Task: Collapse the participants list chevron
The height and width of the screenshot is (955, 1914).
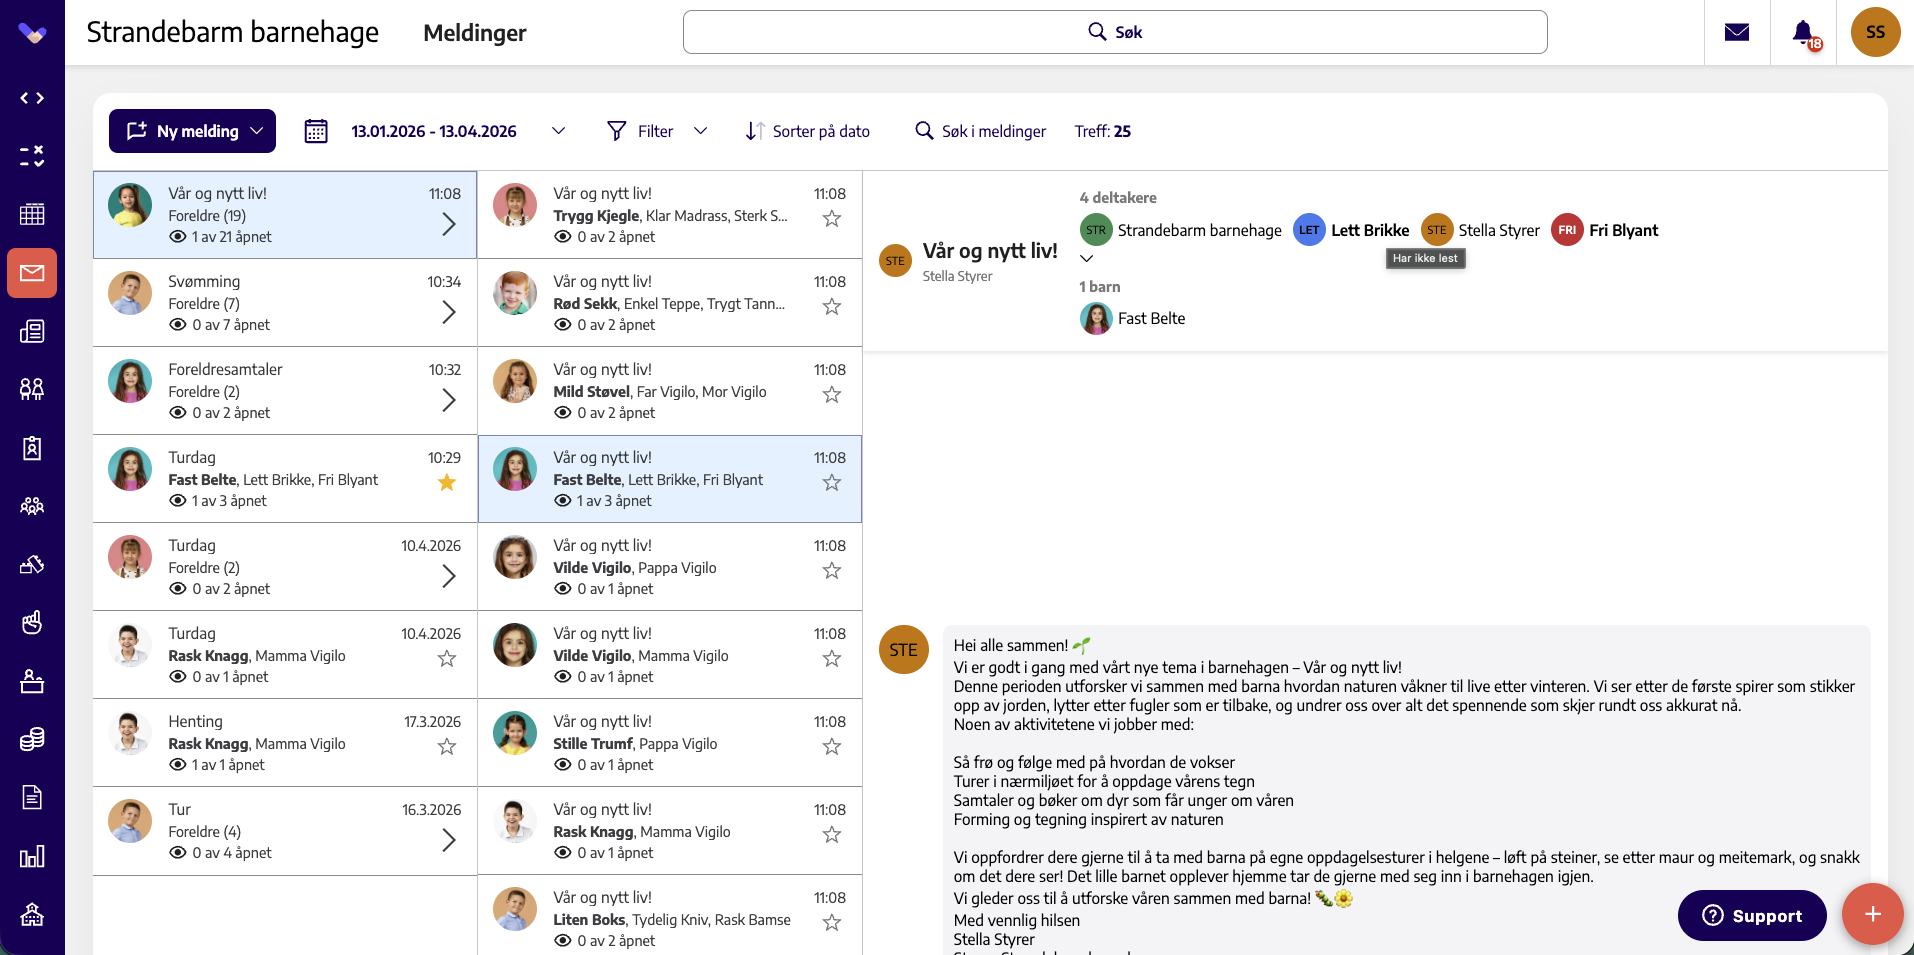Action: (1087, 258)
